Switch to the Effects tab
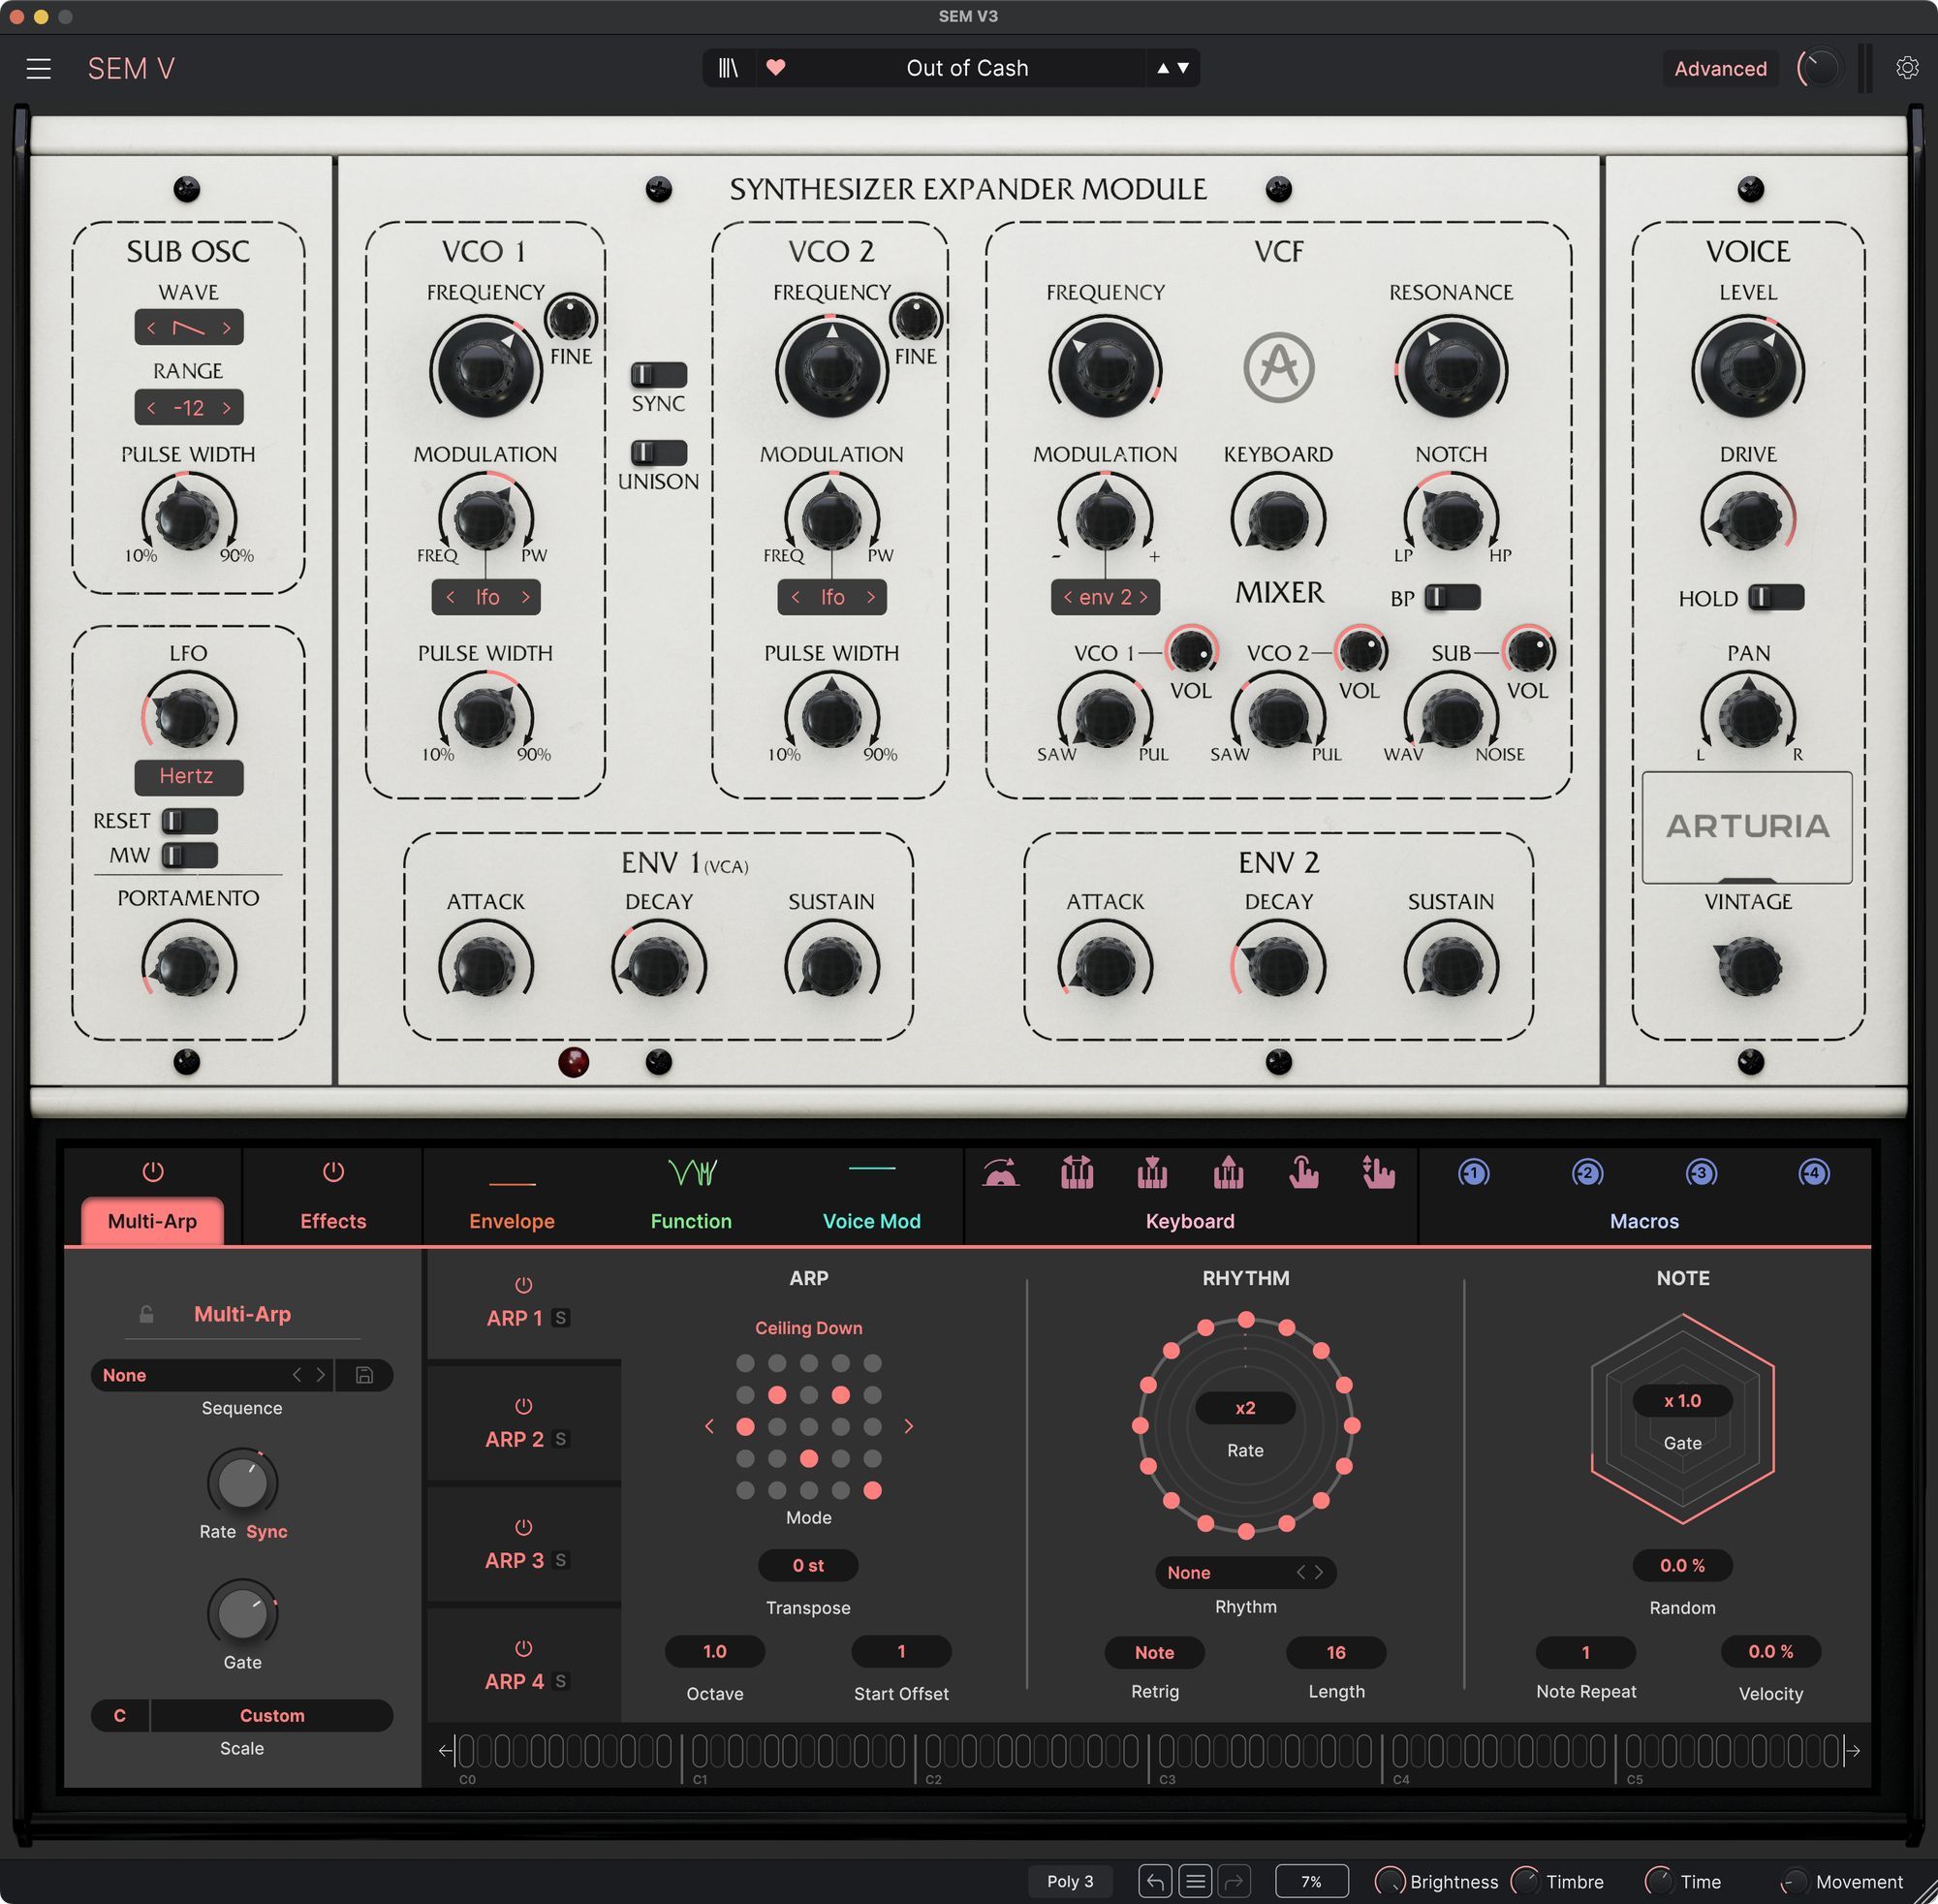 tap(332, 1220)
